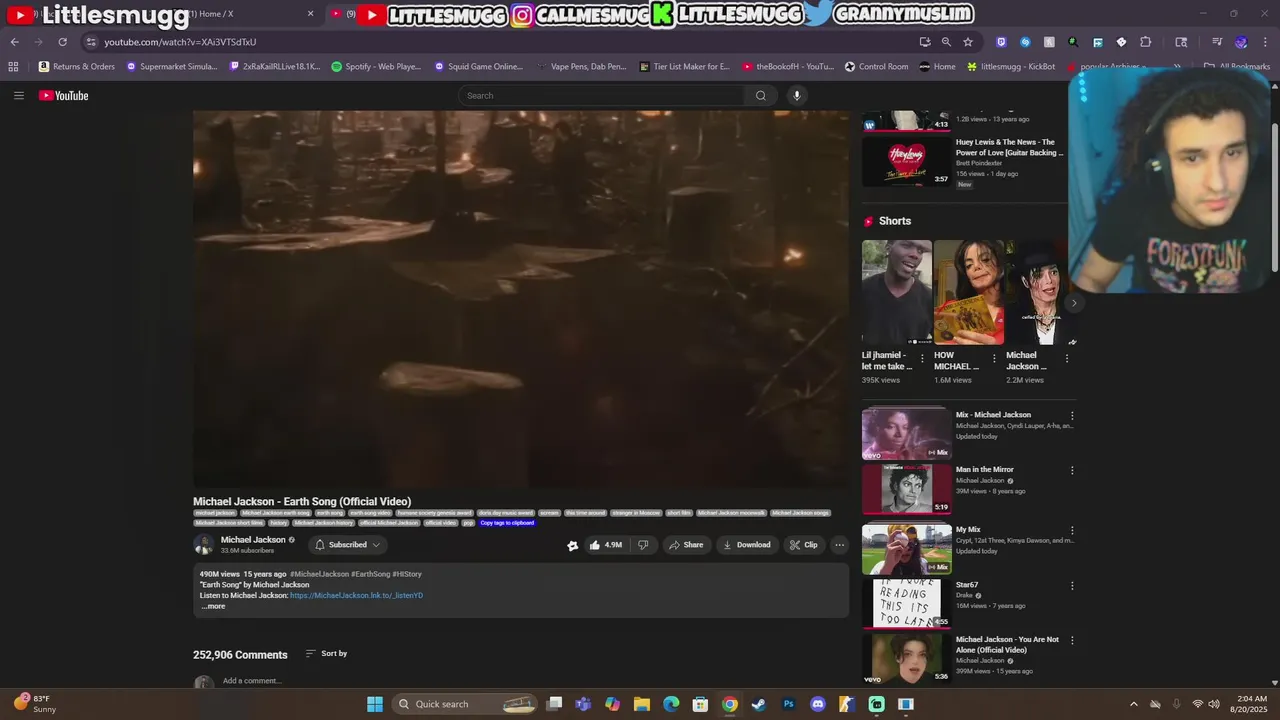
Task: Open the Squid Game Online bookmark
Action: 479,67
